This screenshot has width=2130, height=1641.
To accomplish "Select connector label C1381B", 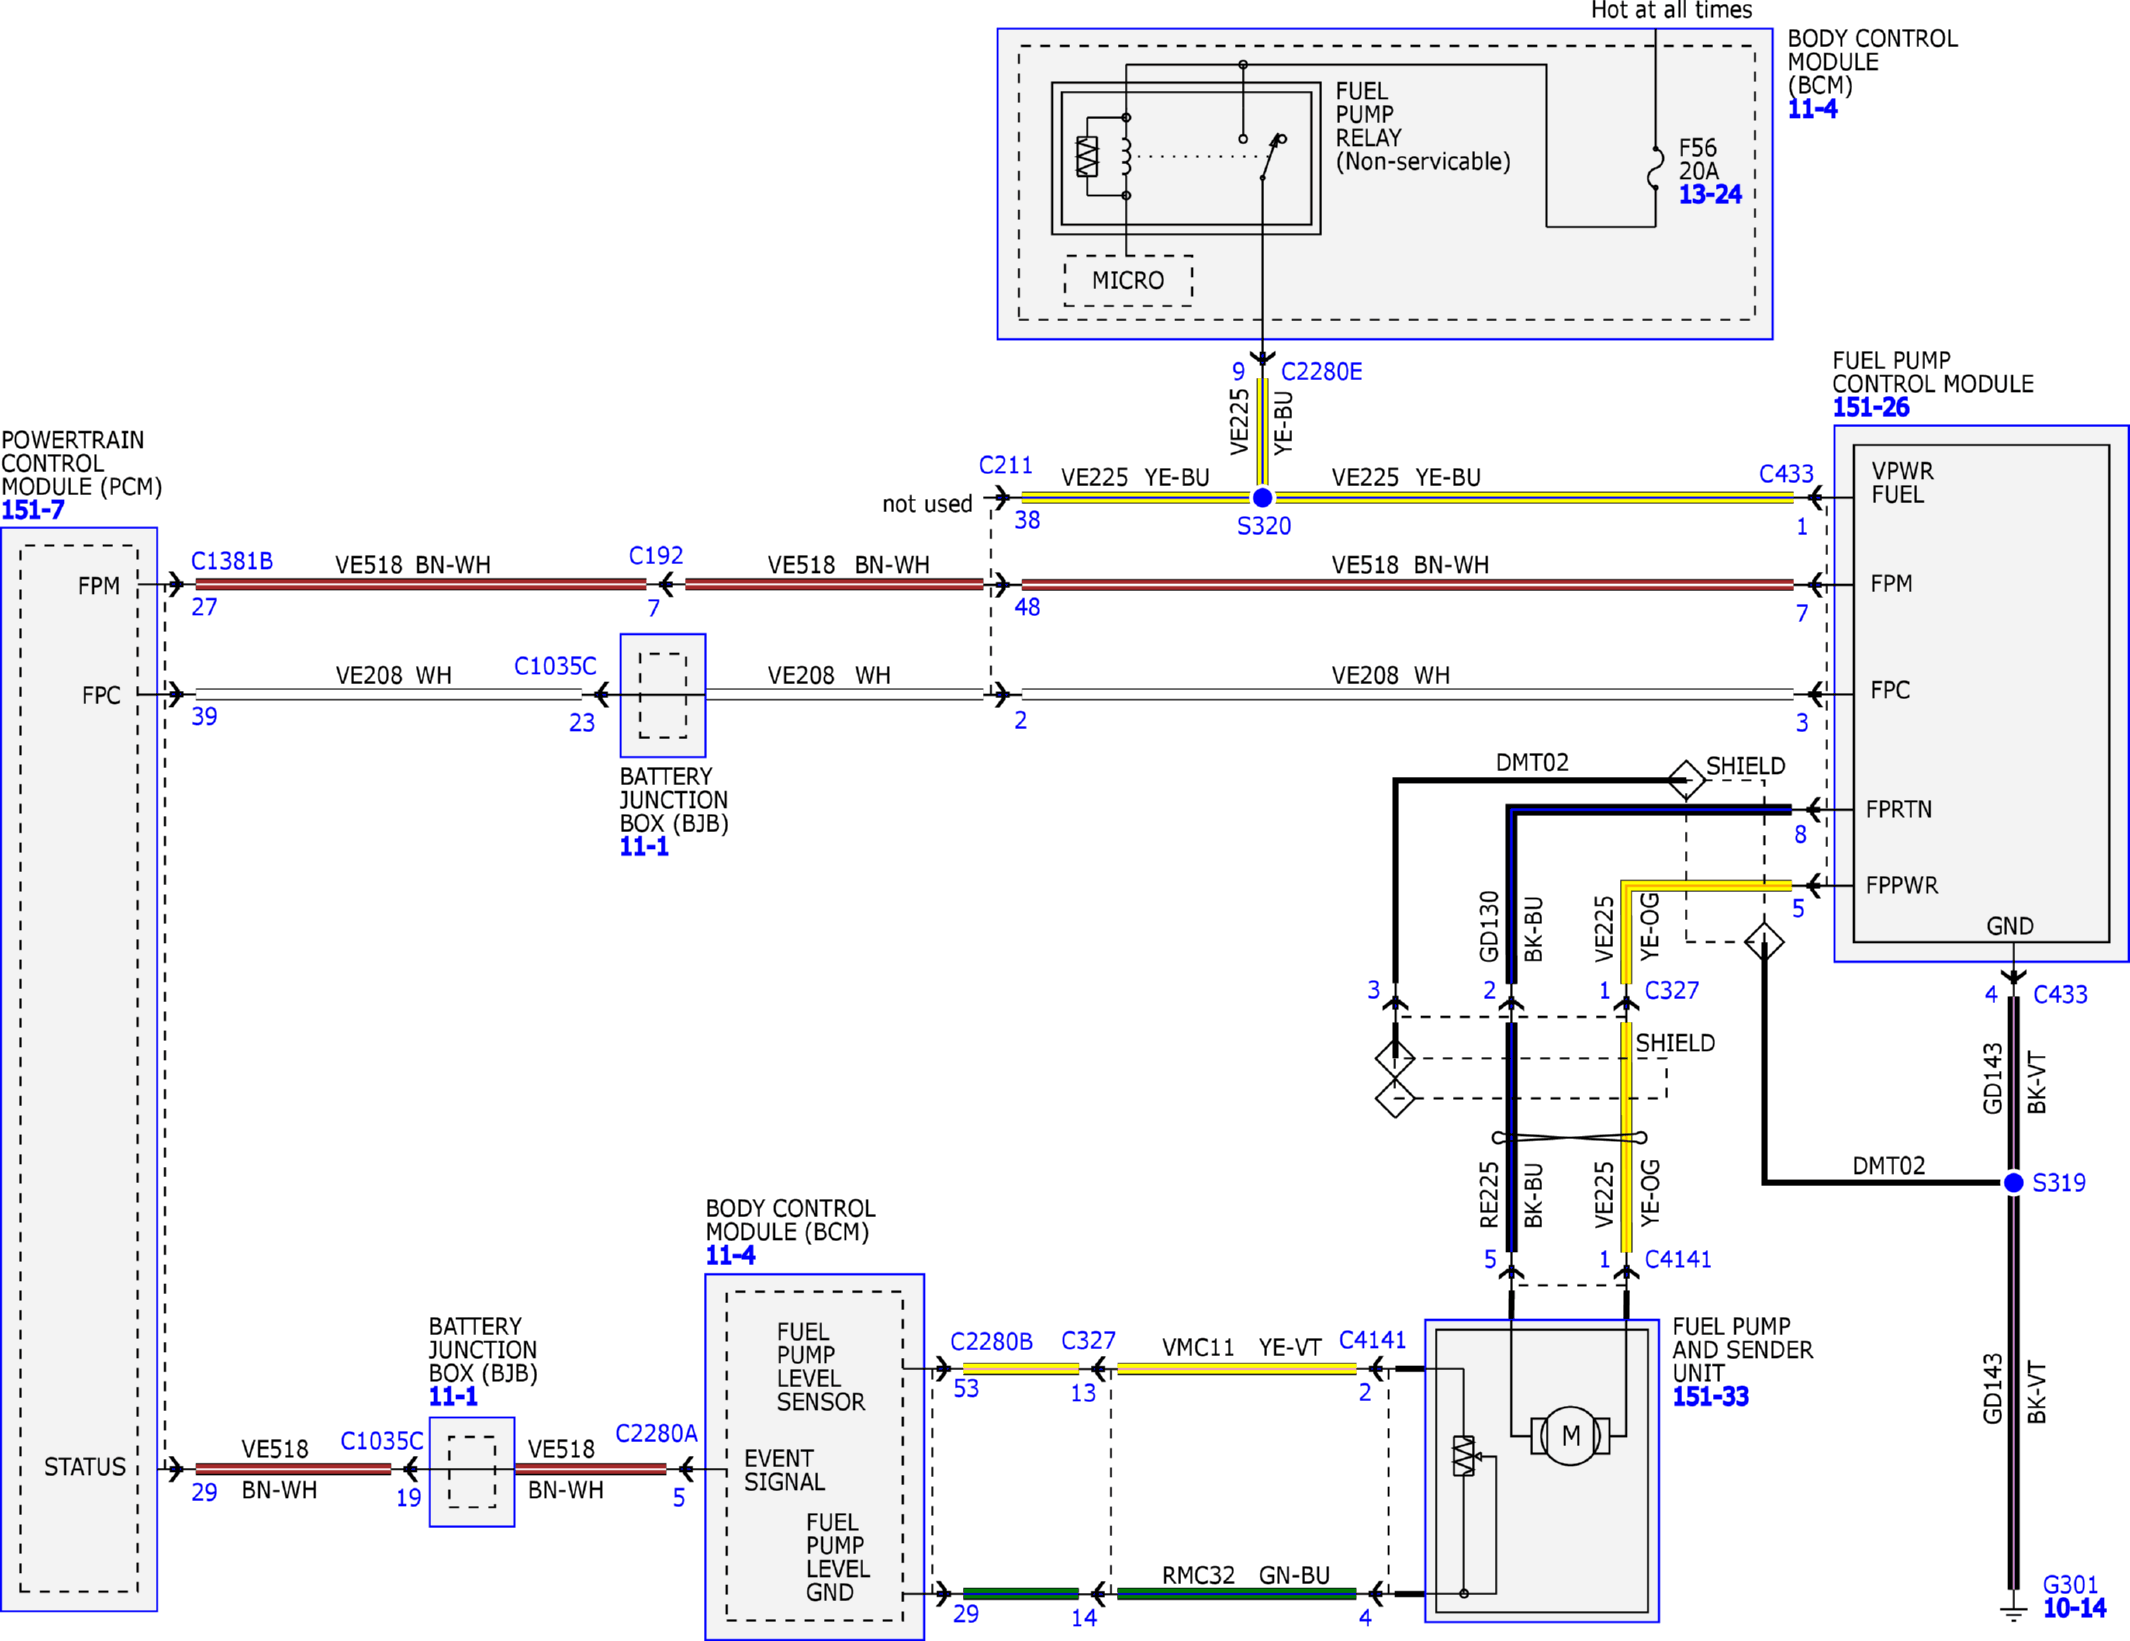I will (232, 561).
